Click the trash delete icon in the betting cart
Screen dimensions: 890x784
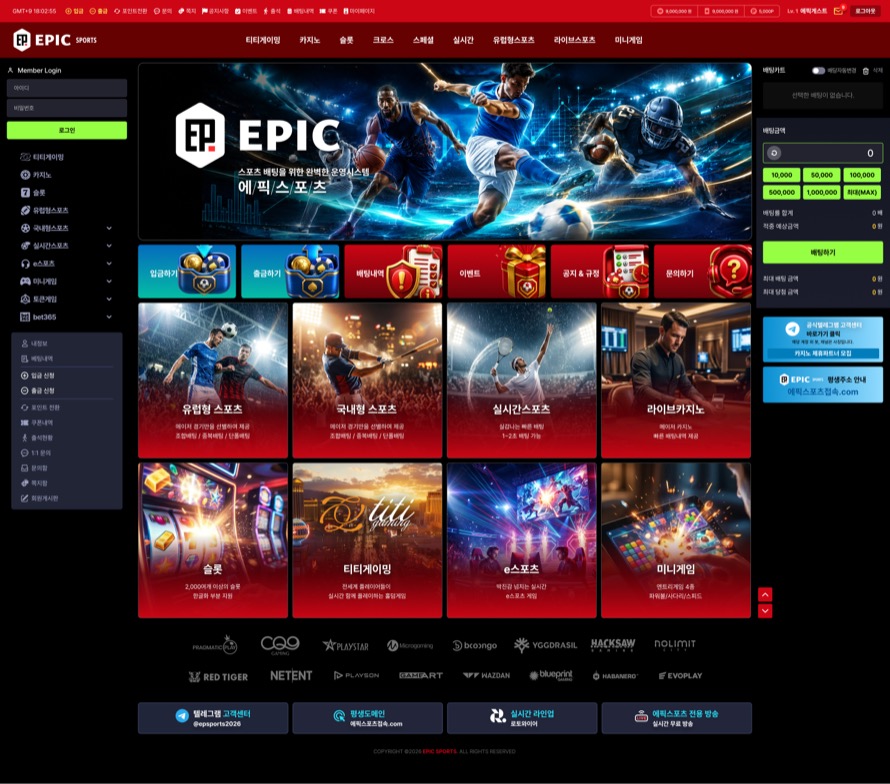tap(866, 71)
